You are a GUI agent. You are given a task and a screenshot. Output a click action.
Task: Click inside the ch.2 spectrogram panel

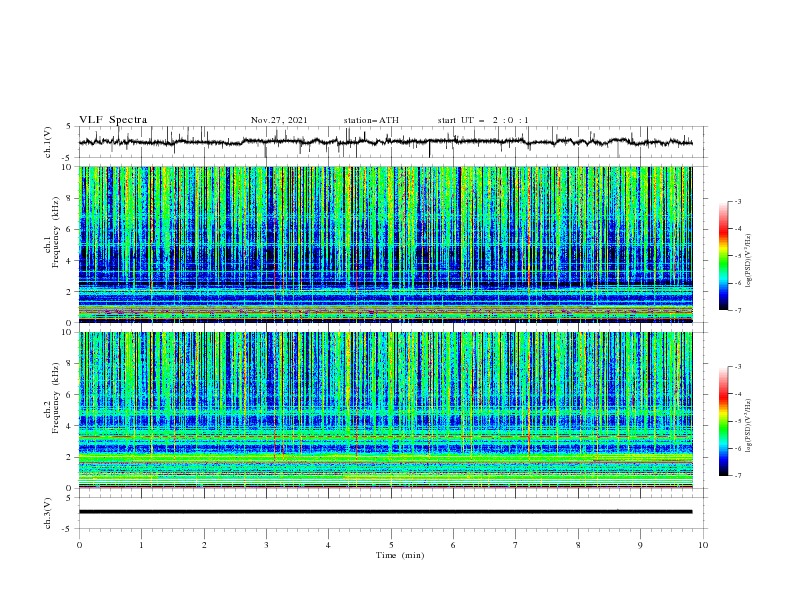click(385, 410)
